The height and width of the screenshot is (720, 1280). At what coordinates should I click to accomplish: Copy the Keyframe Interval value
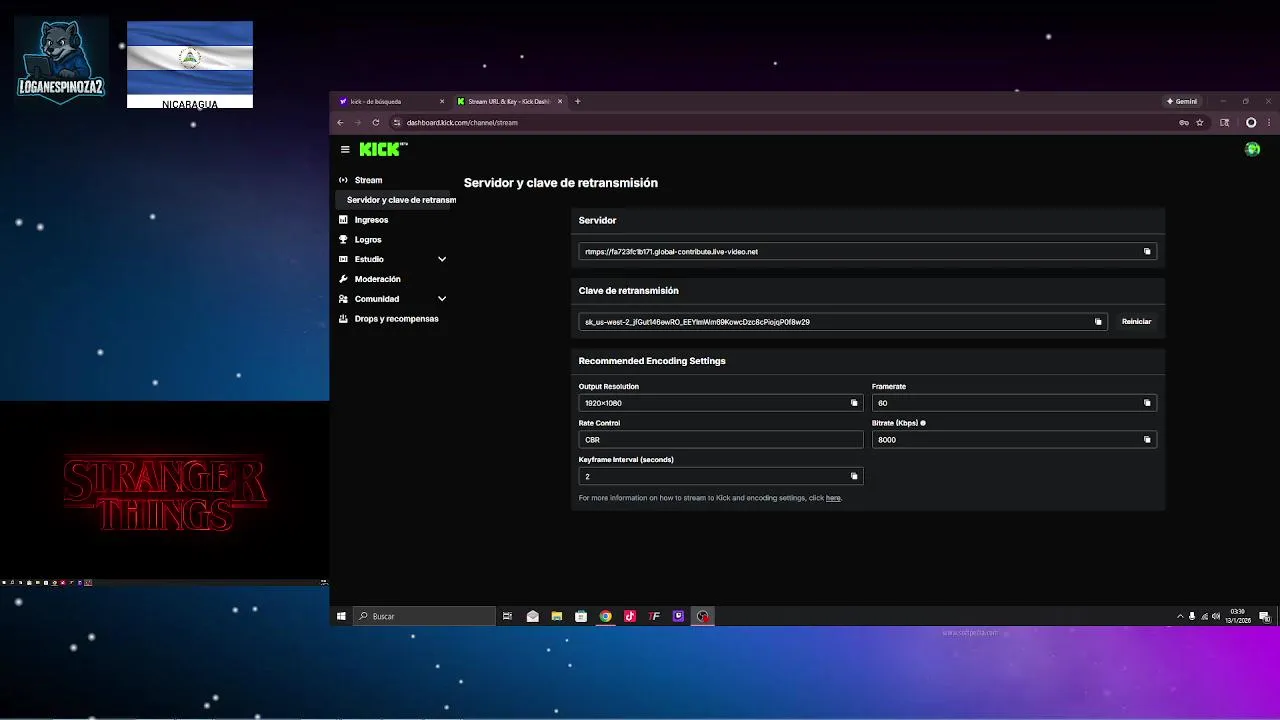coord(854,476)
